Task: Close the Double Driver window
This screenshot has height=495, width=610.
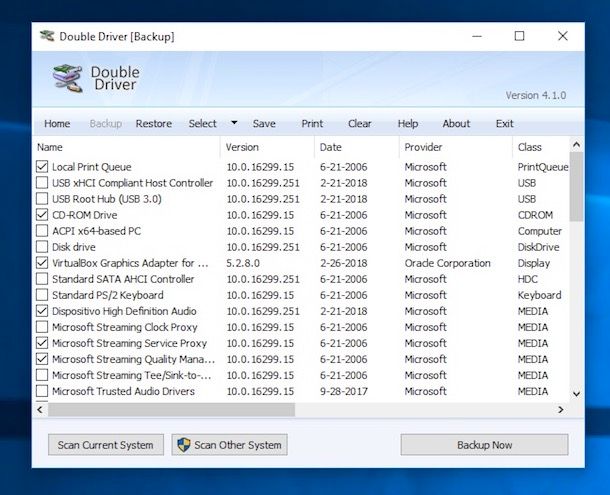Action: (x=563, y=36)
